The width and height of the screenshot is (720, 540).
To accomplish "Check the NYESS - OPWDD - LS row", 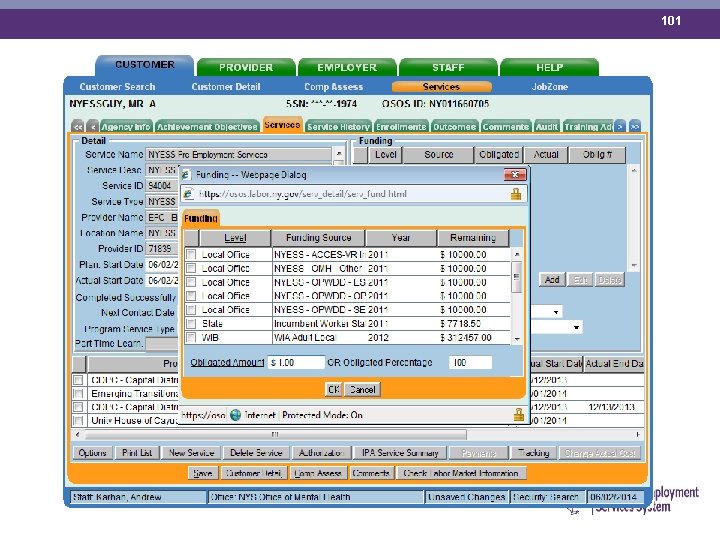I will point(191,282).
